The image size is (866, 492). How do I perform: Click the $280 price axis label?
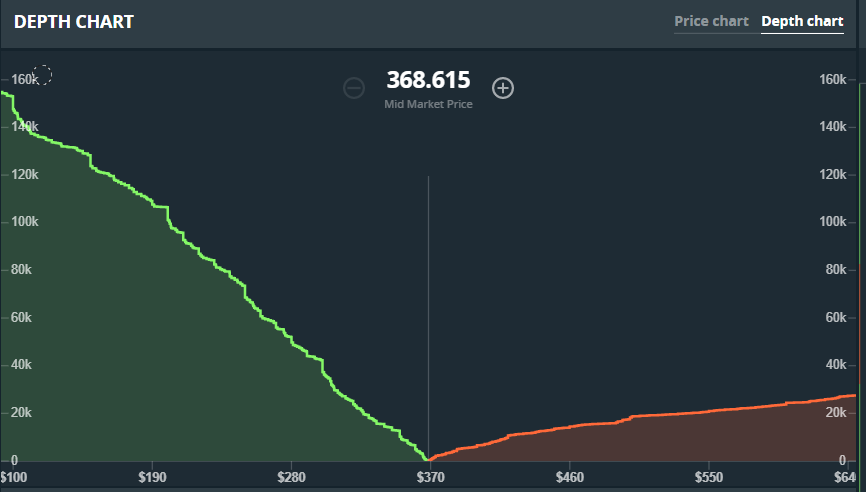(x=291, y=477)
